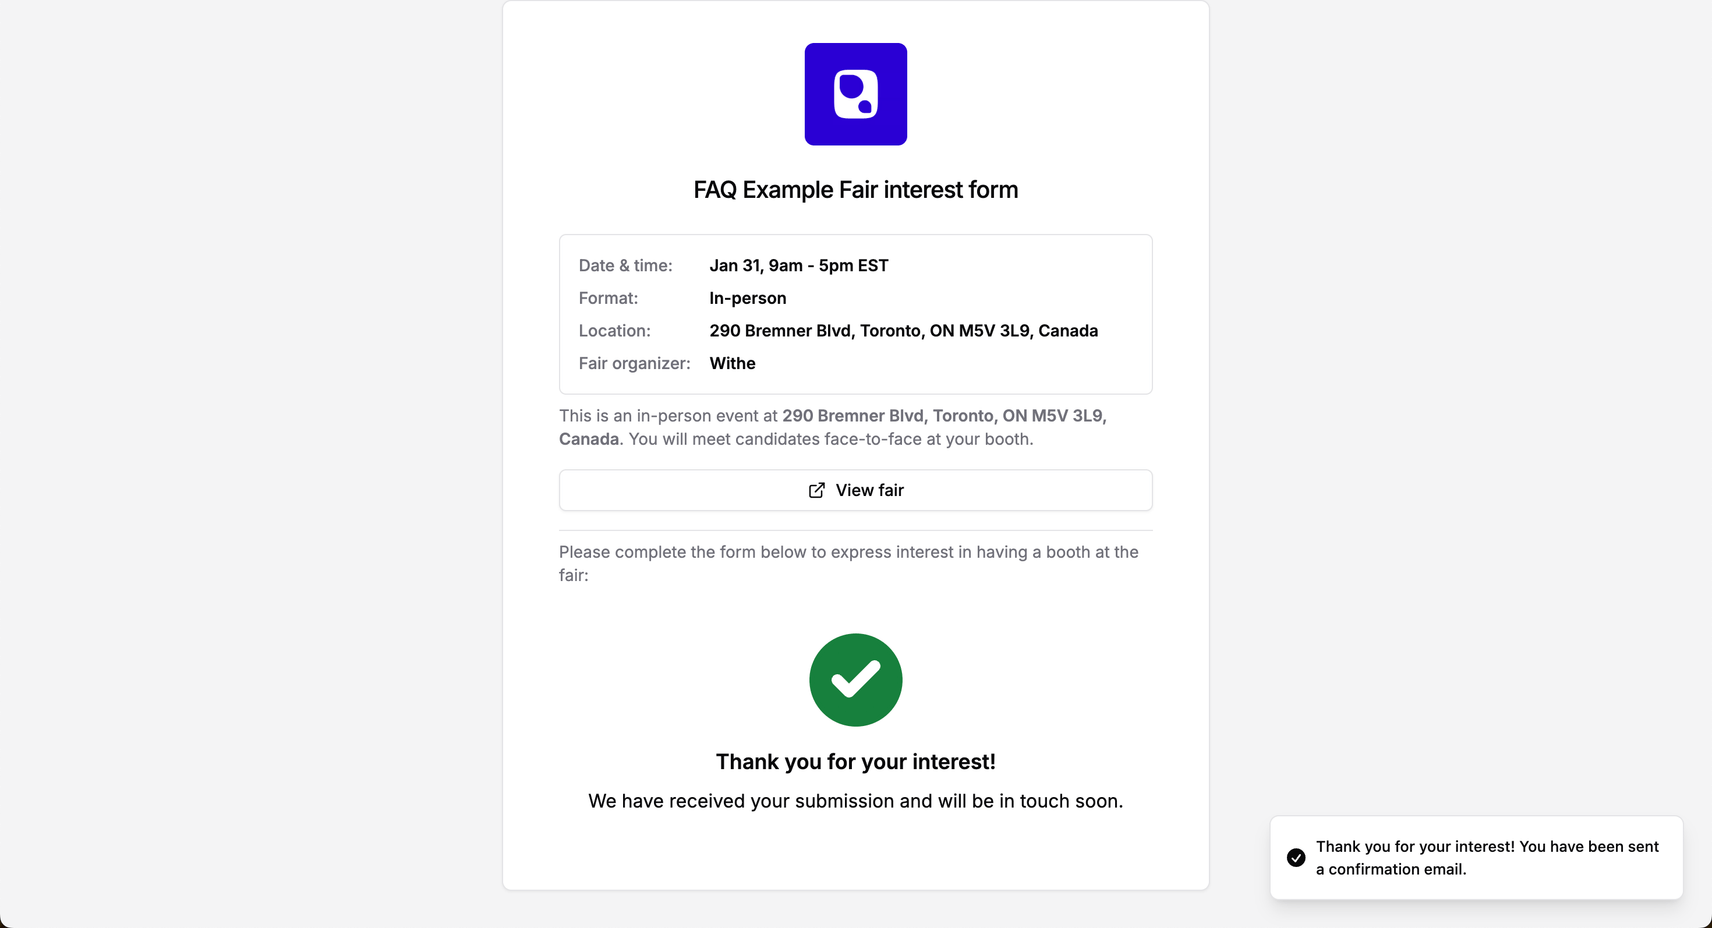The height and width of the screenshot is (928, 1712).
Task: Click the confirmation email toast notification text
Action: [1487, 858]
